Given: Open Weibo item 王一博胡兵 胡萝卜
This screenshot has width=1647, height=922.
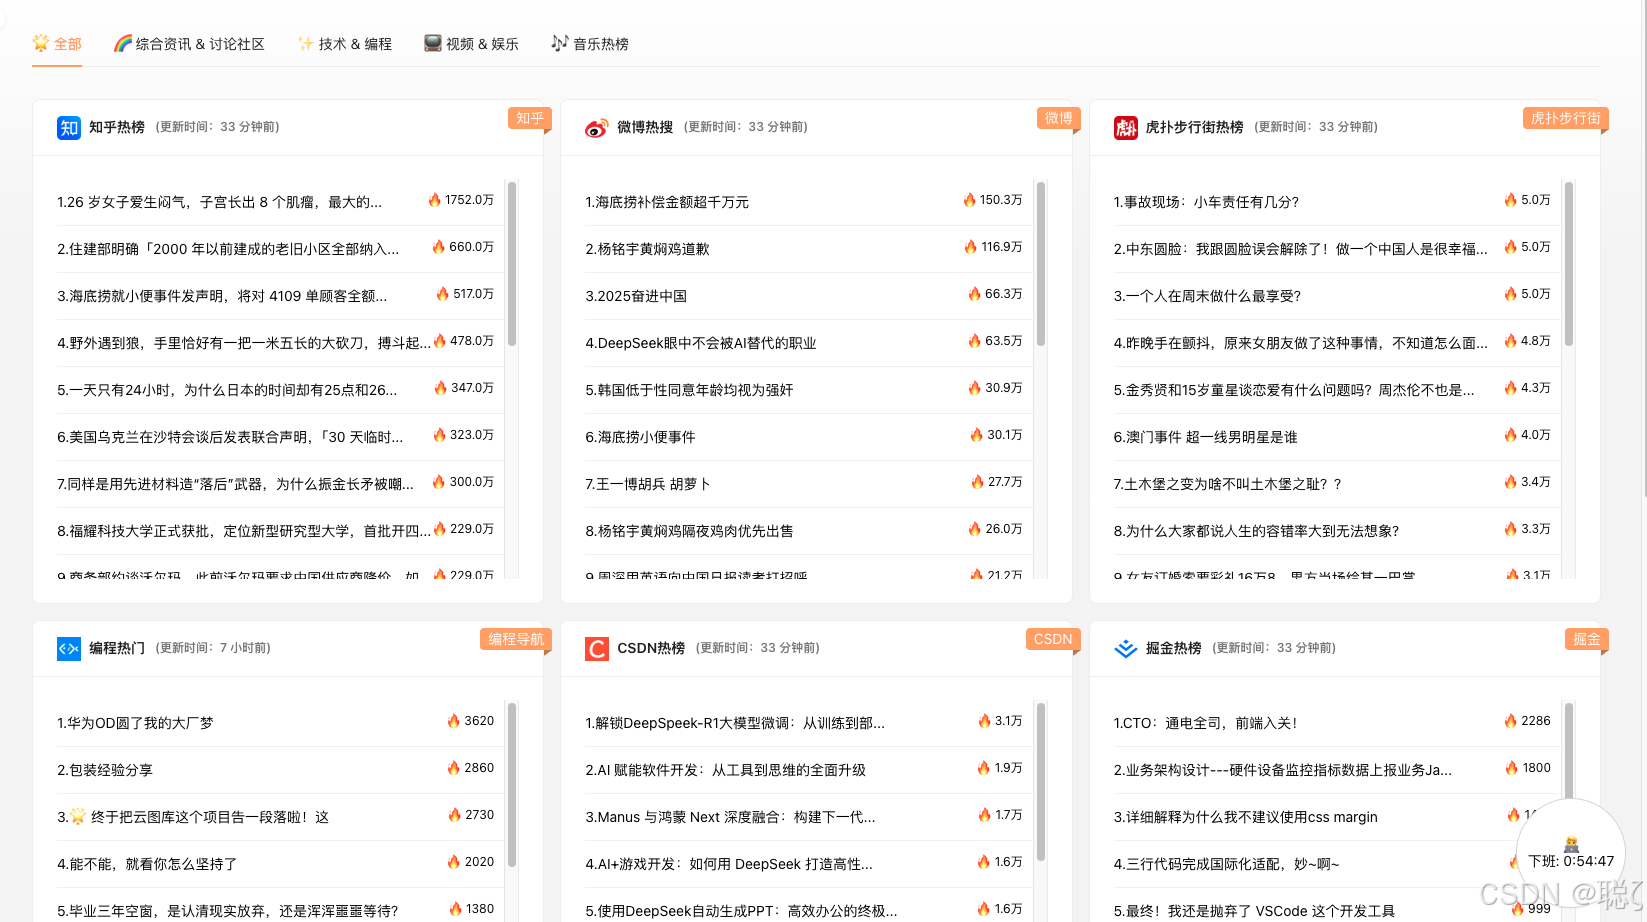Looking at the screenshot, I should pyautogui.click(x=647, y=484).
